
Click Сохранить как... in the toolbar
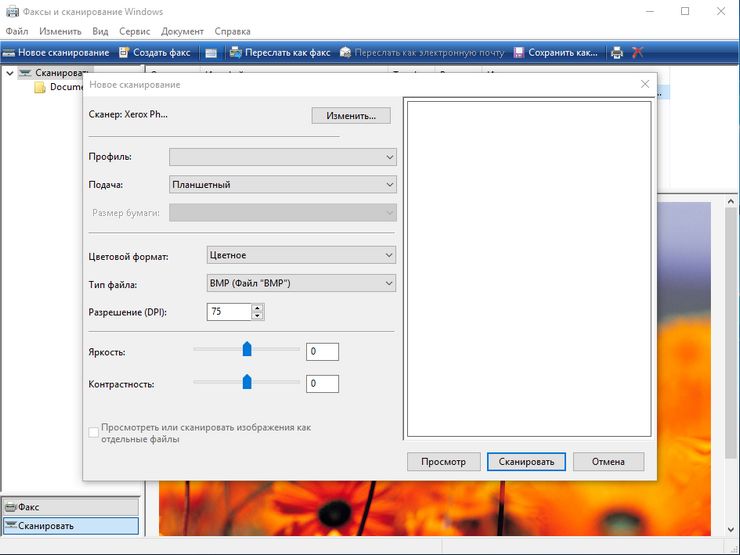point(555,52)
